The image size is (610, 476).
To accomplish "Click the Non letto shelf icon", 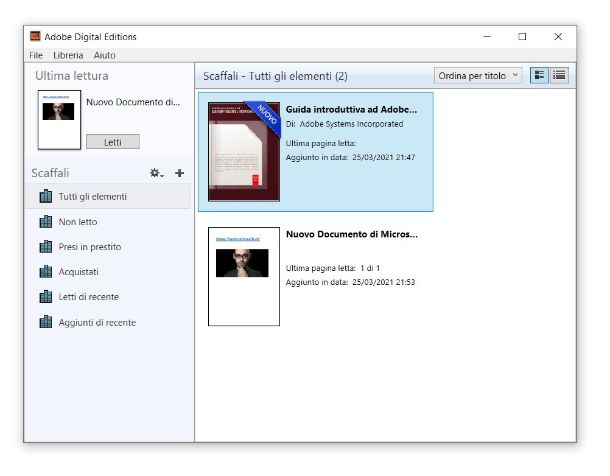I will coord(46,222).
